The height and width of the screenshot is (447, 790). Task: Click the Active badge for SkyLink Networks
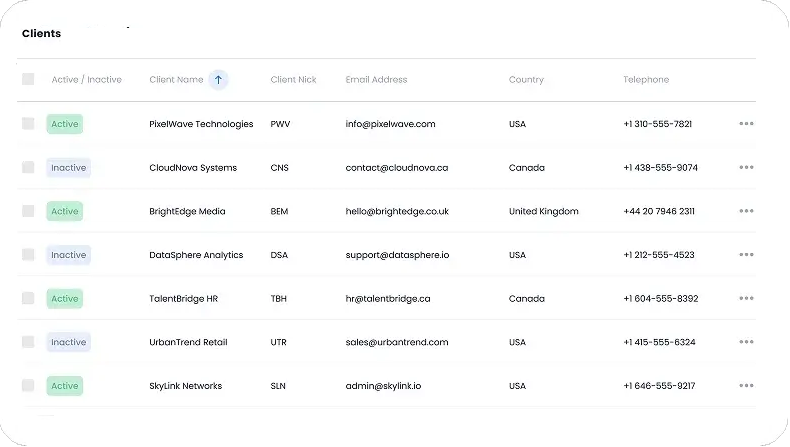64,386
